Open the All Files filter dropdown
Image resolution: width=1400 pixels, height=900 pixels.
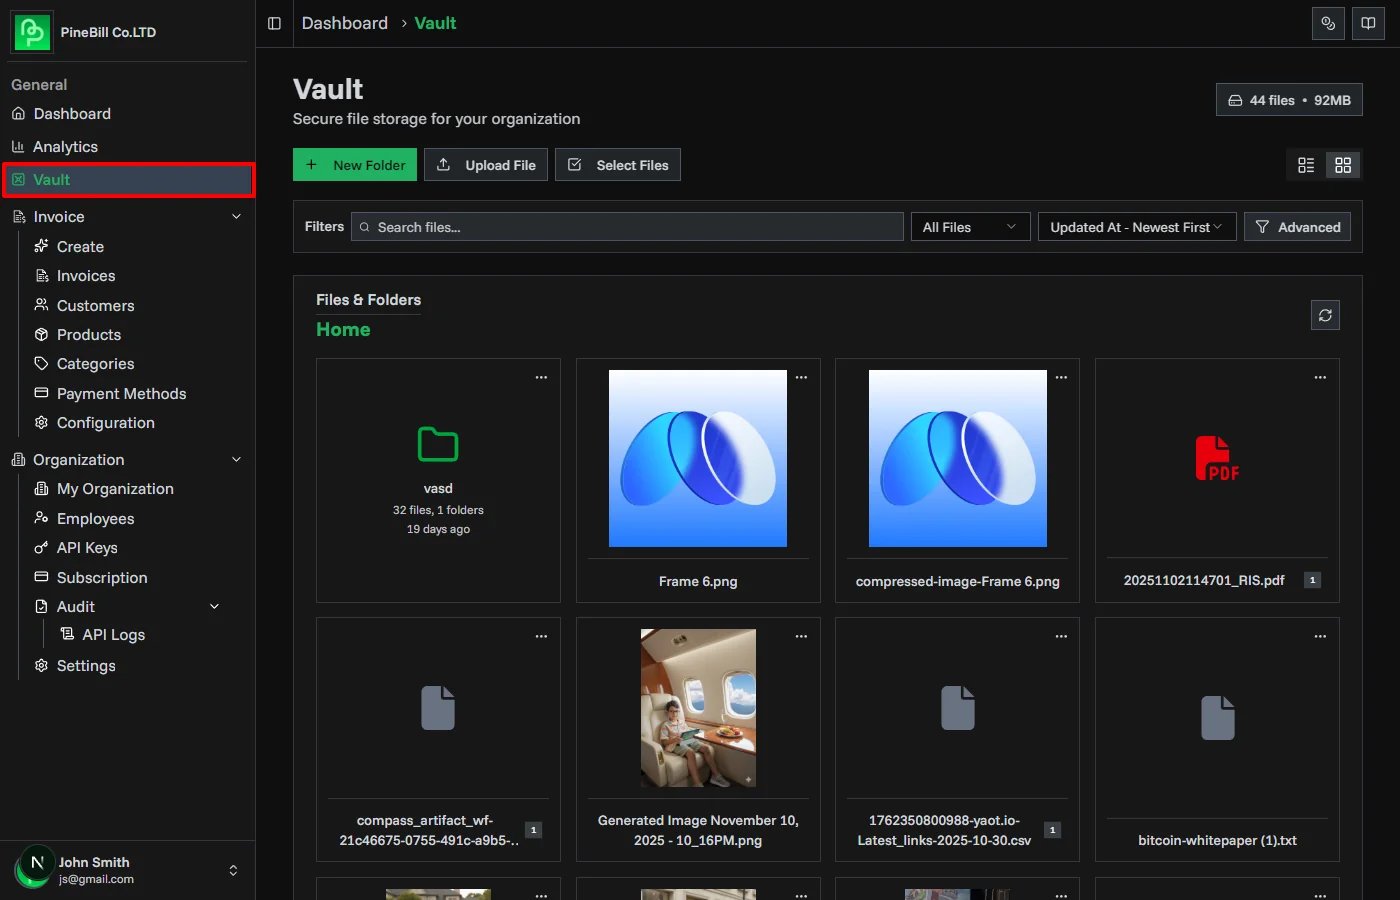pyautogui.click(x=969, y=226)
